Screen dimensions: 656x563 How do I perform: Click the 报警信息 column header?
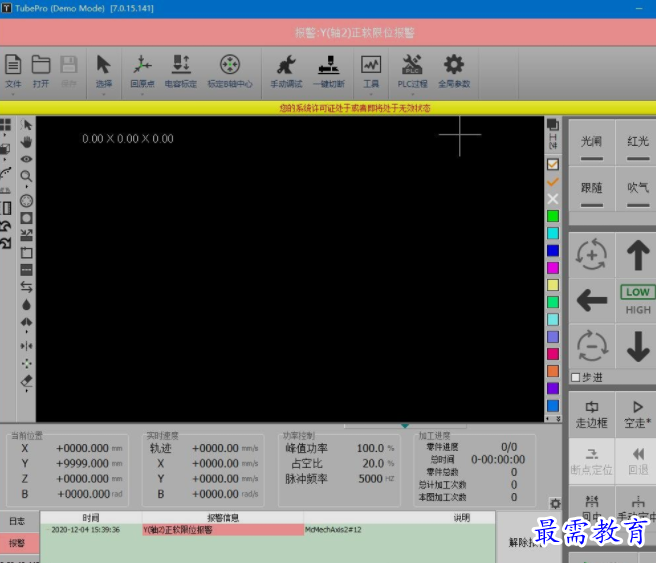click(x=223, y=518)
